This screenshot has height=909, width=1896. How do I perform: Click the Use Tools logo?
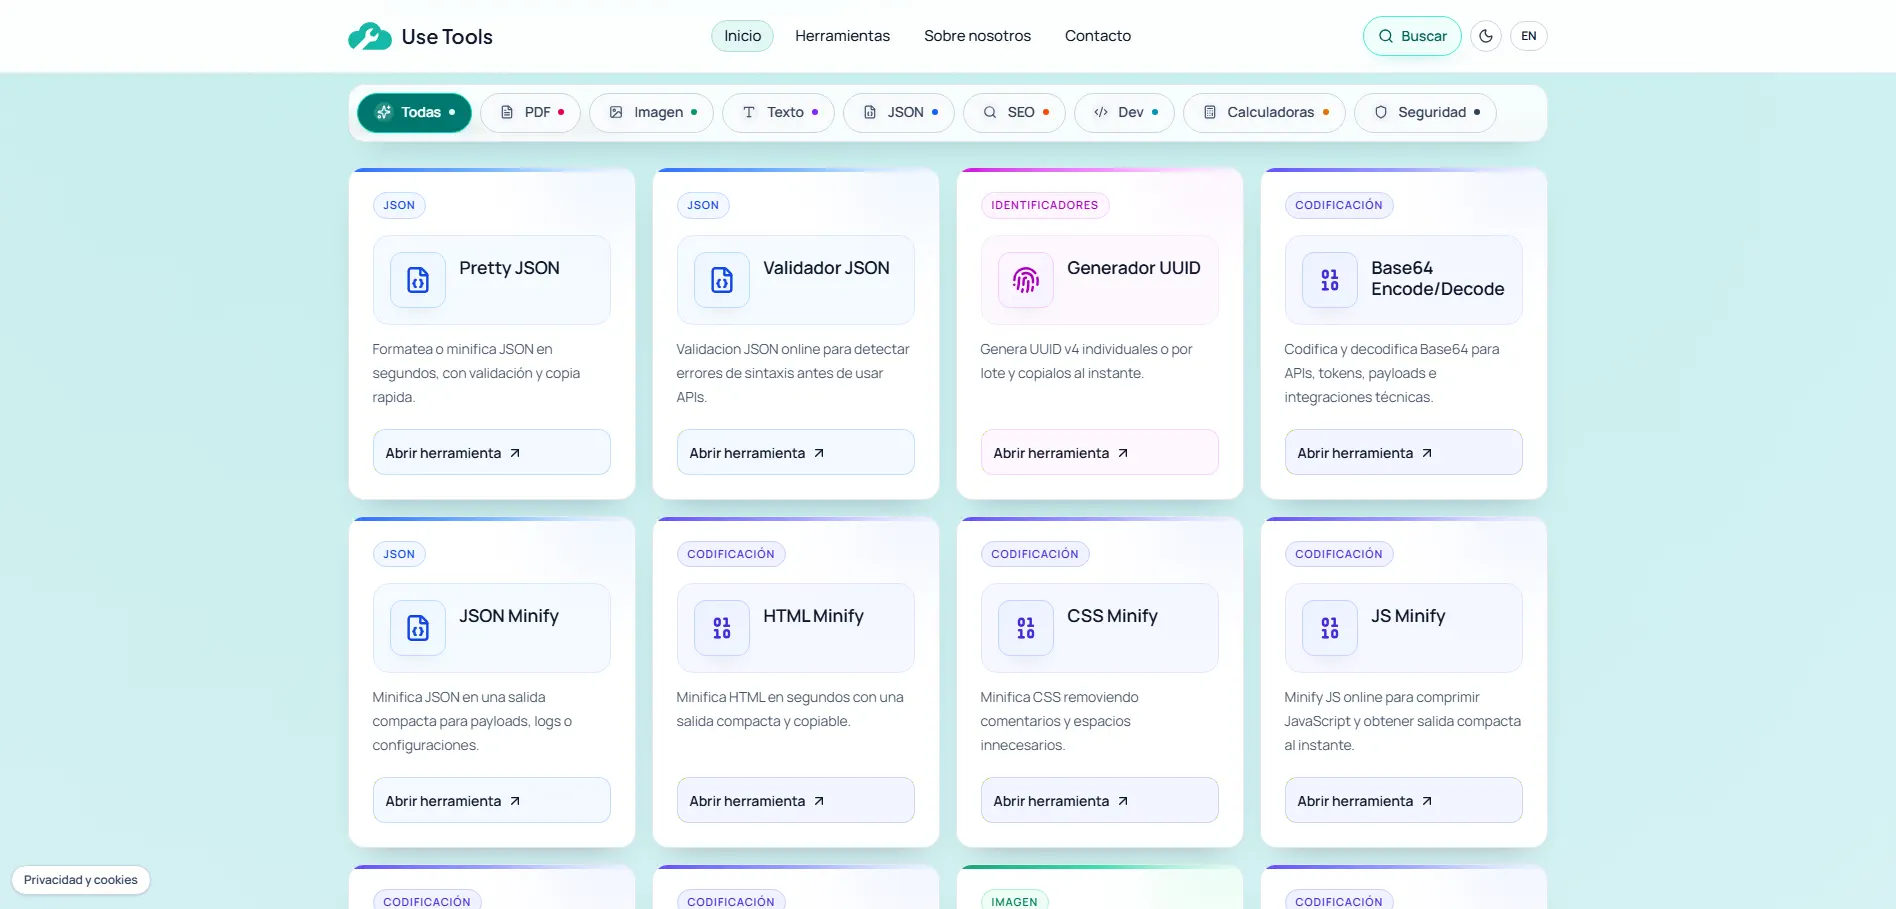pyautogui.click(x=420, y=36)
